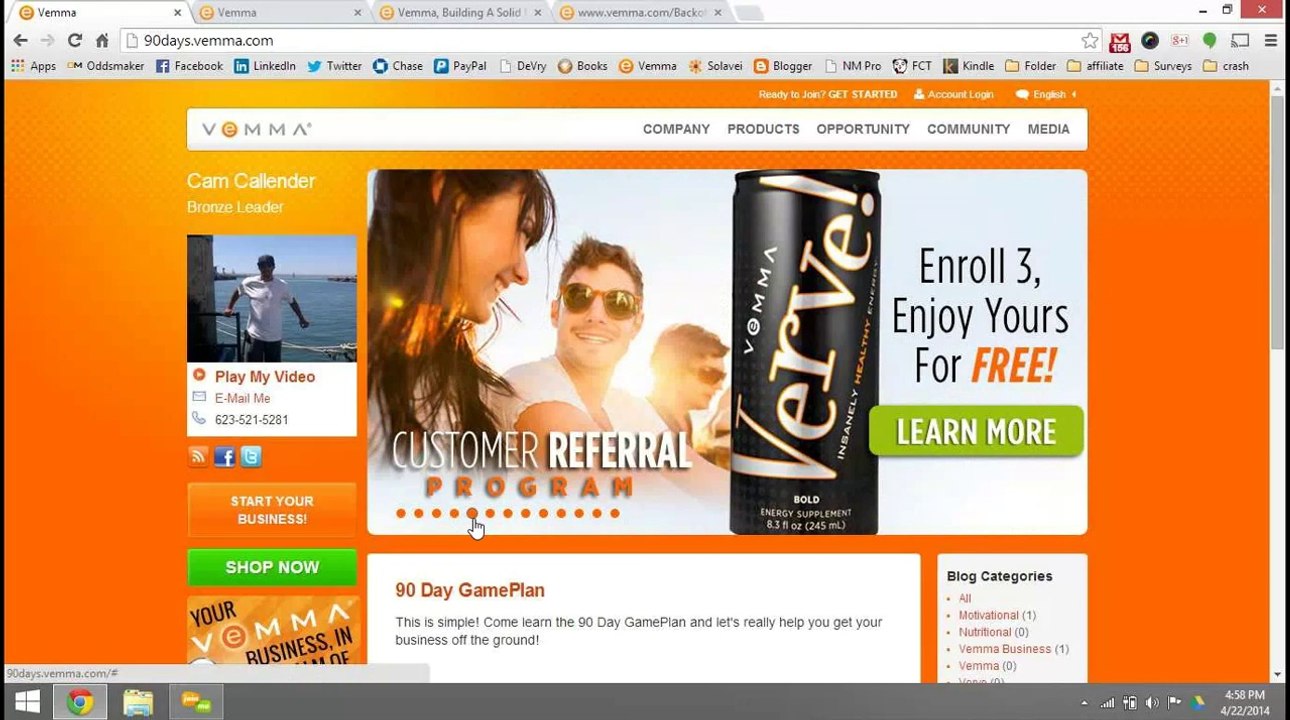Image resolution: width=1290 pixels, height=720 pixels.
Task: Open the OPPORTUNITY menu
Action: click(x=863, y=129)
